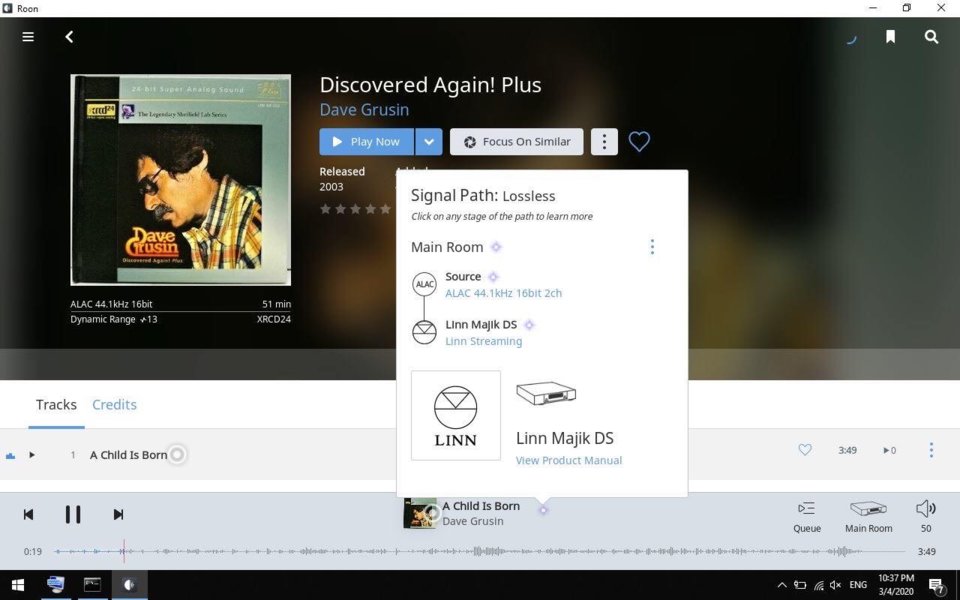Open album three-dot options menu
Screen dimensions: 960x600
604,141
